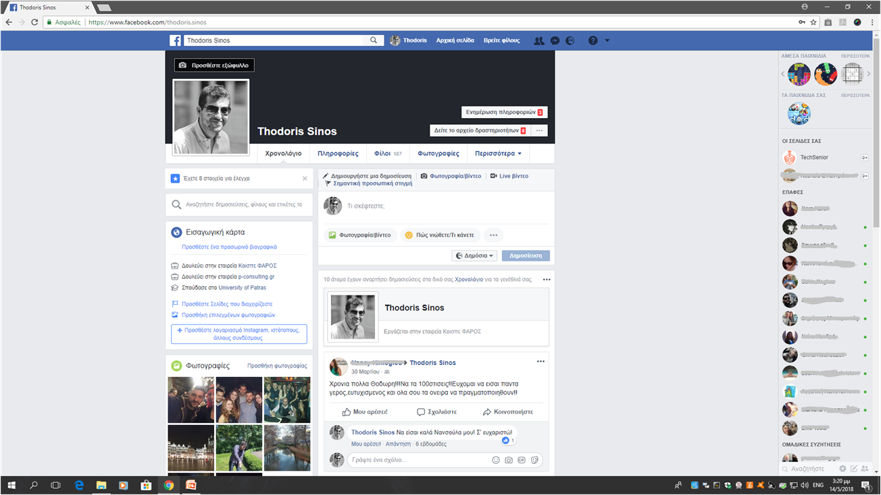Click "Ενημέρωση πληροφοριών" button
Viewport: 881px width, 495px height.
(x=504, y=112)
